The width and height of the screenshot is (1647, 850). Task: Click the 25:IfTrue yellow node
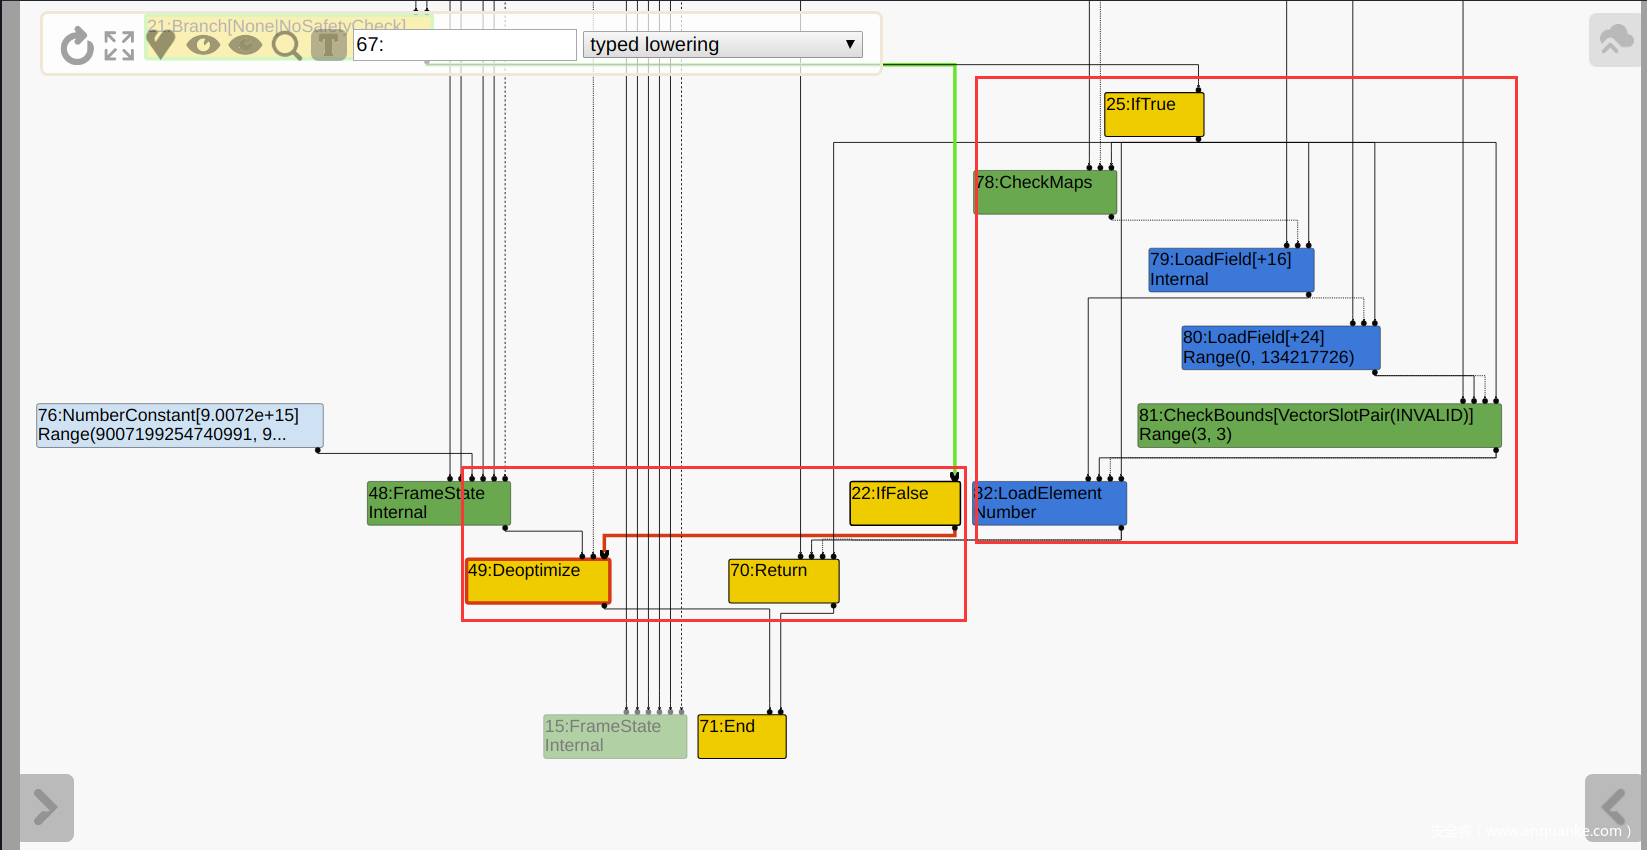coord(1153,114)
